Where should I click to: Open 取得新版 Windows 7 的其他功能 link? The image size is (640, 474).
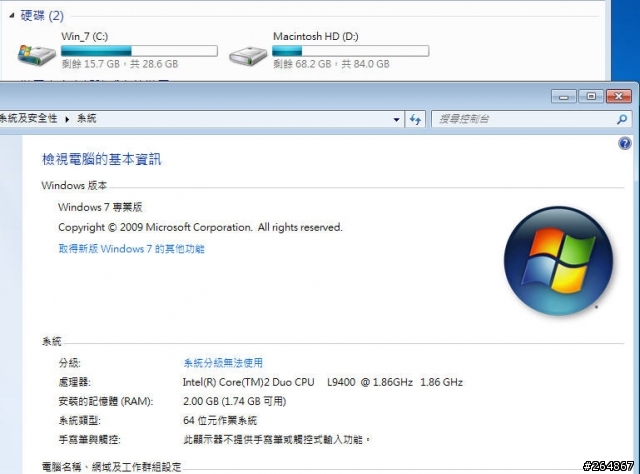pyautogui.click(x=131, y=249)
